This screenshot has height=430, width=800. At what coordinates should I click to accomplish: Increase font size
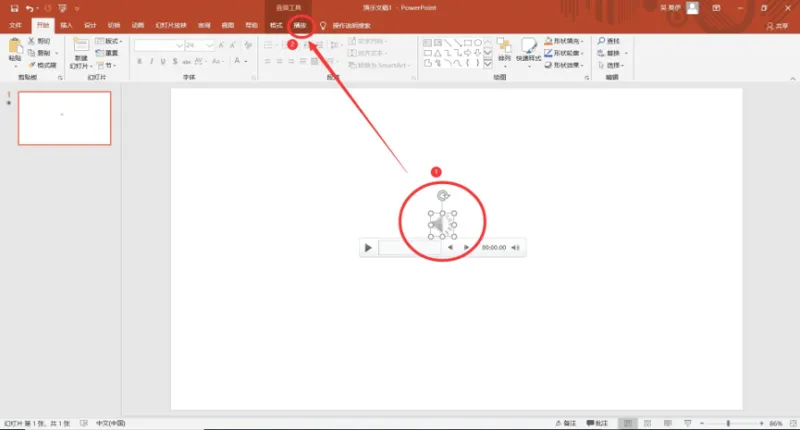221,45
